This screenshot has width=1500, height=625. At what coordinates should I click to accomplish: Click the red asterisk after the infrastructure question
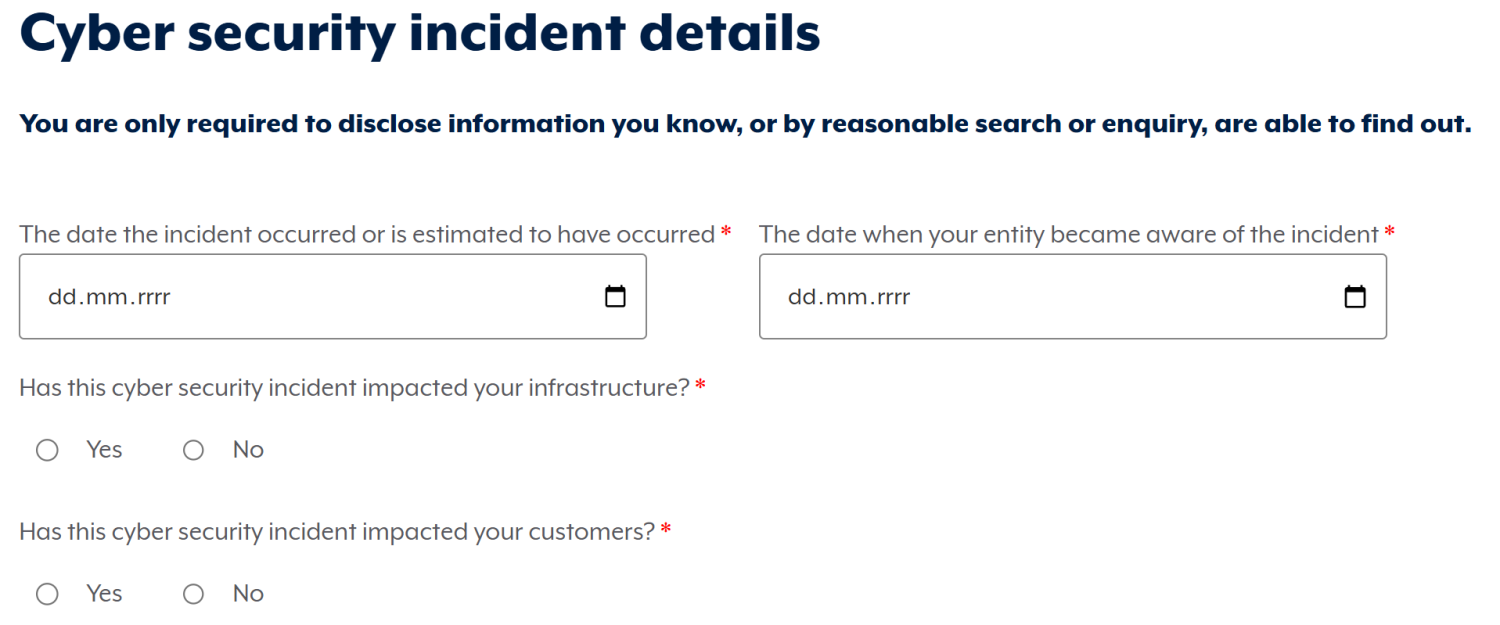[x=700, y=385]
